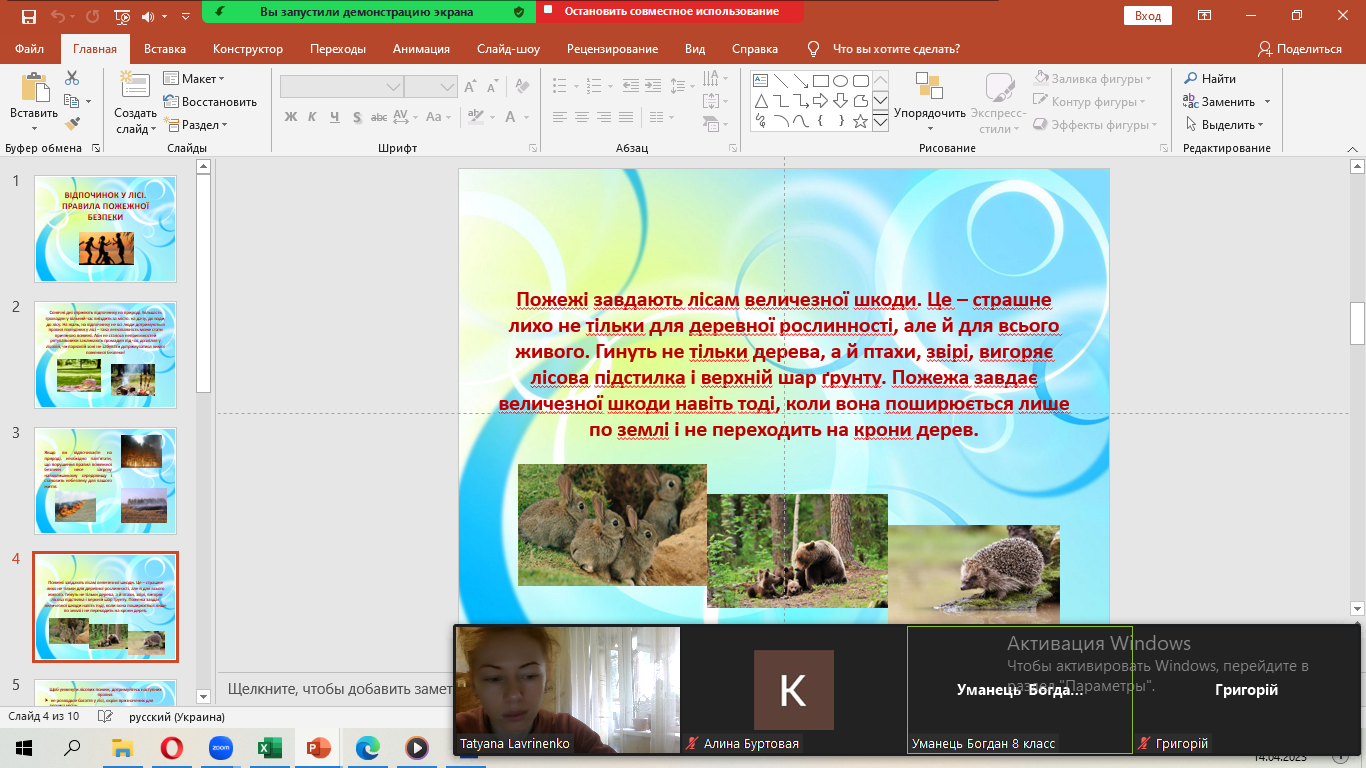Image resolution: width=1366 pixels, height=768 pixels.
Task: Select the text box shape in shapes gallery
Action: [x=760, y=80]
